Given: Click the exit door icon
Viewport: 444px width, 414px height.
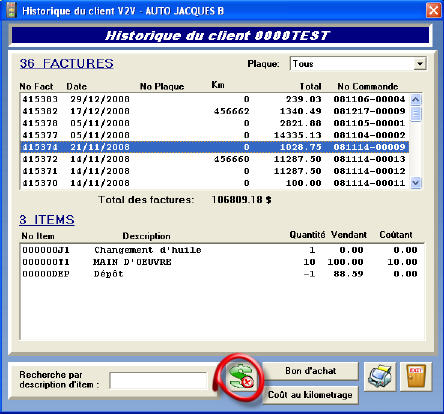Looking at the screenshot, I should (416, 377).
